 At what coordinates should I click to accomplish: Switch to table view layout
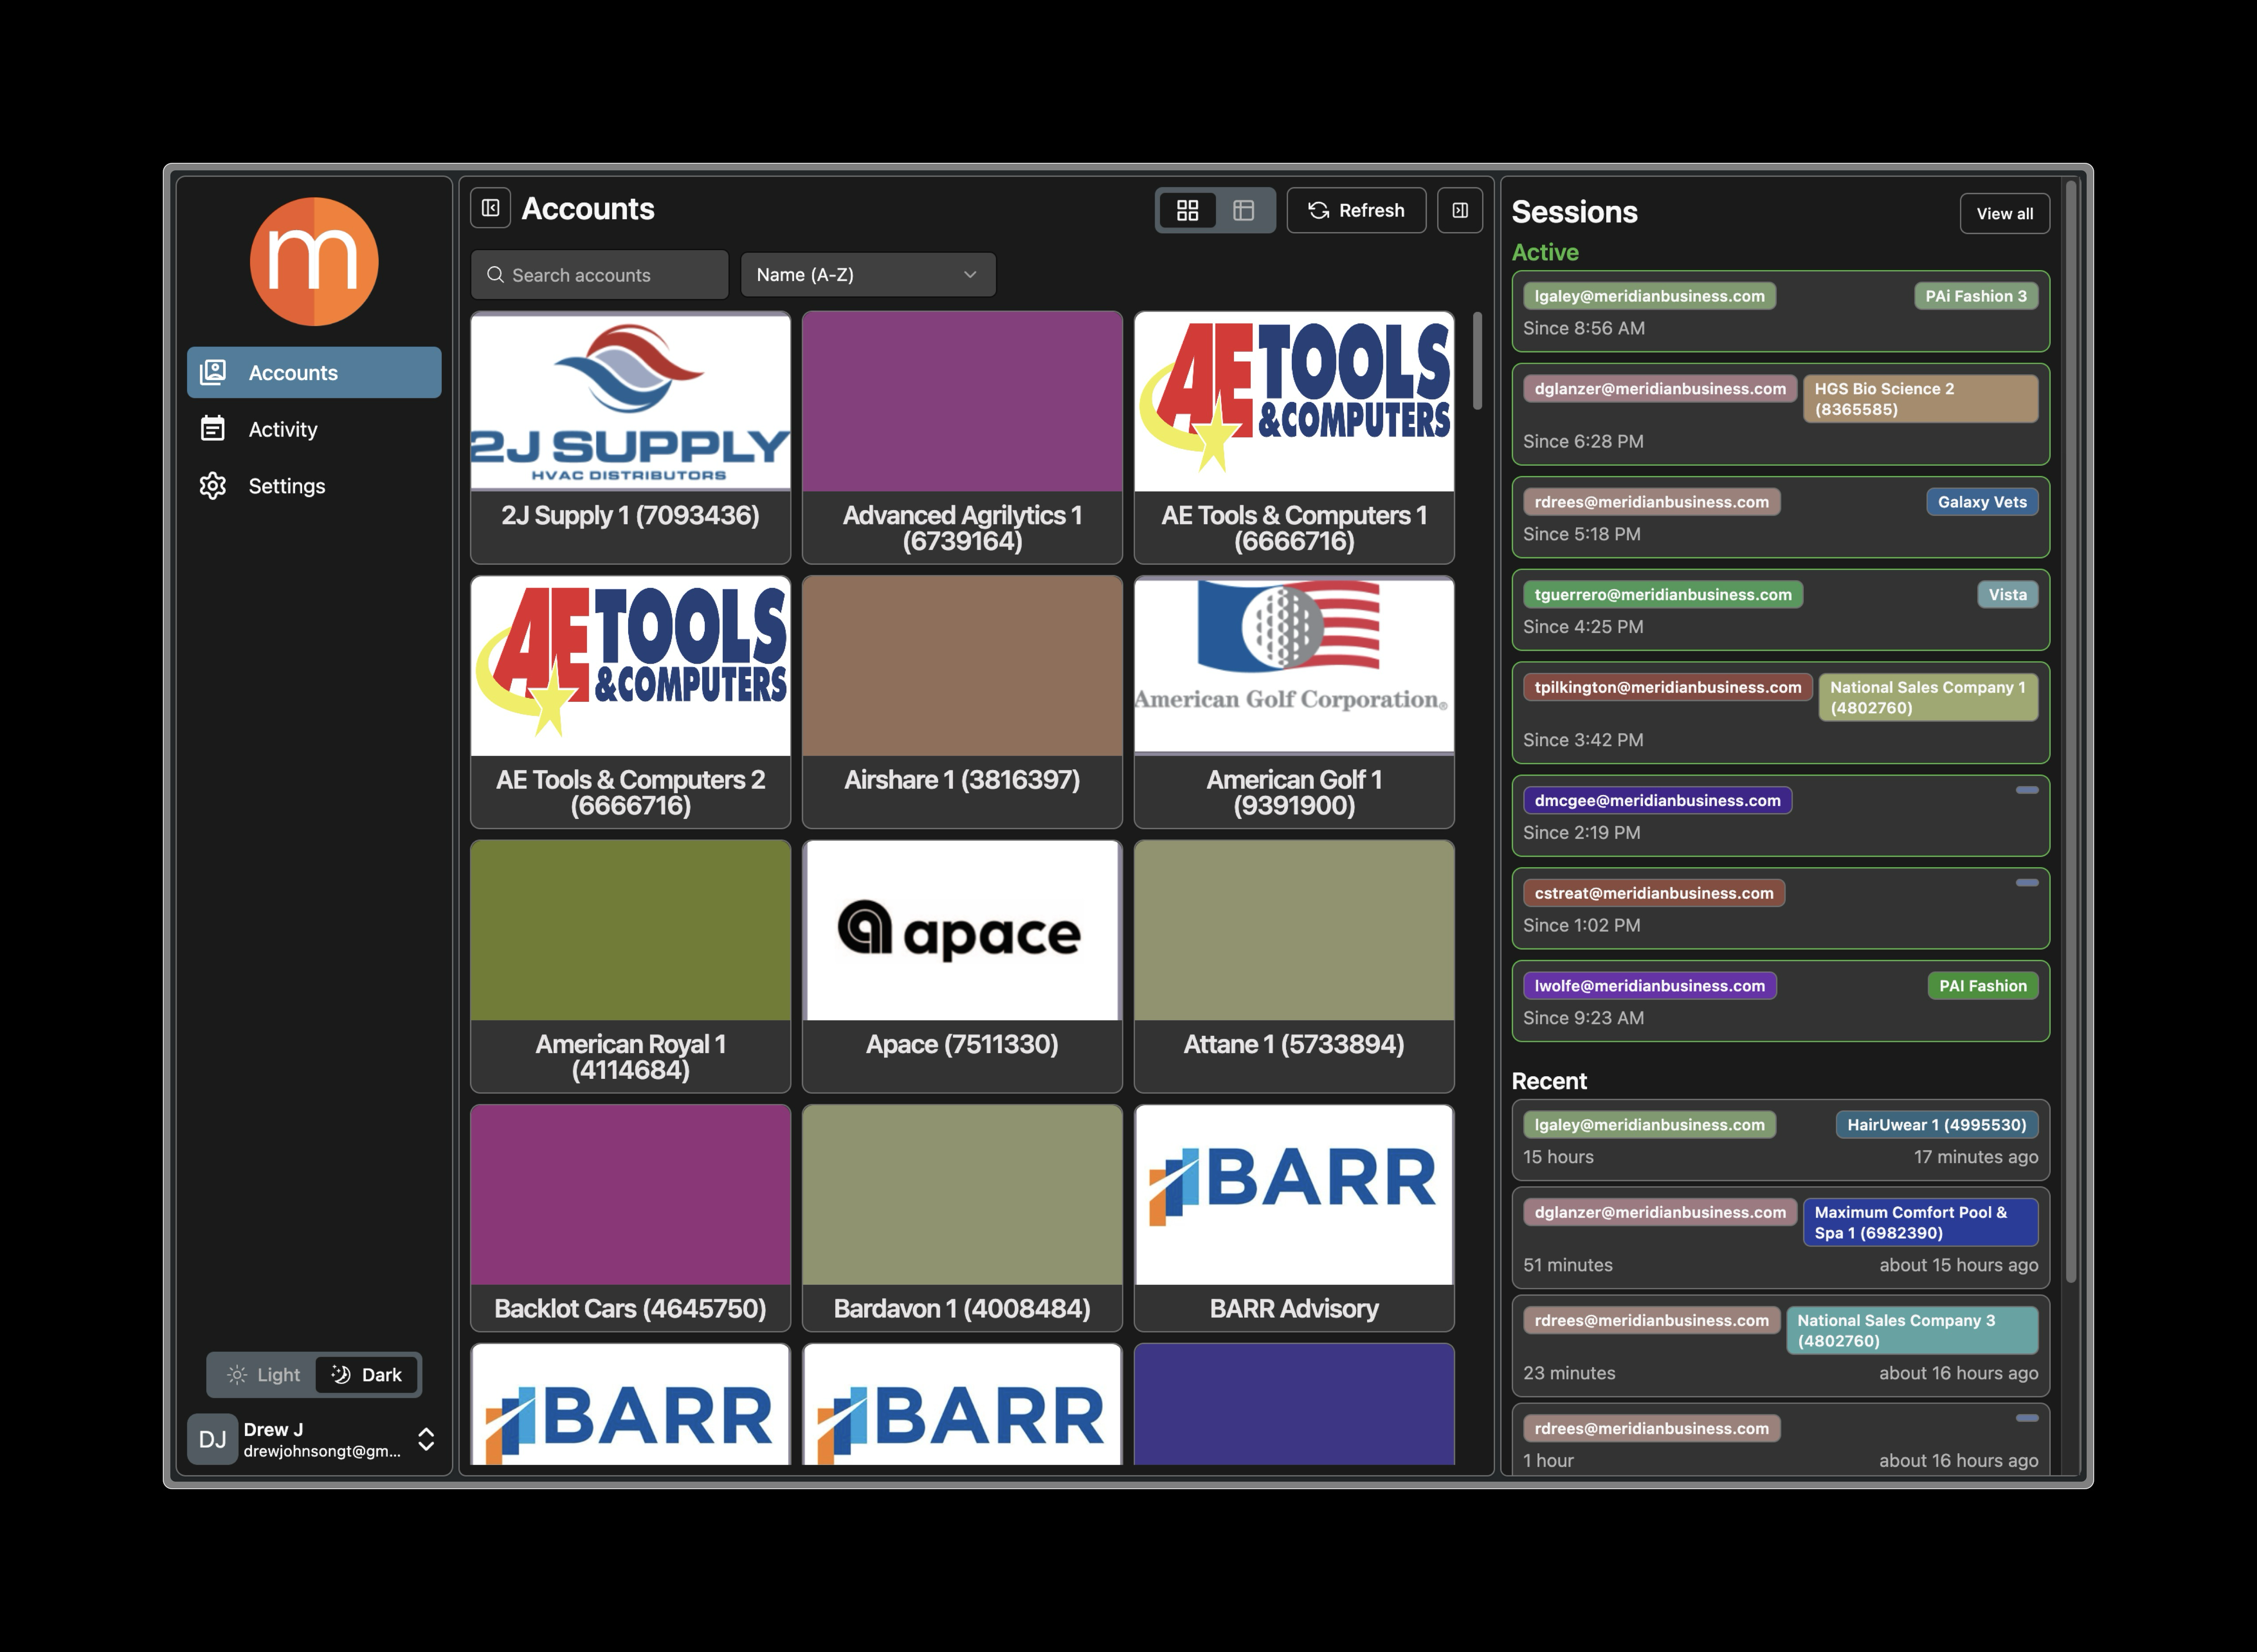(x=1243, y=210)
